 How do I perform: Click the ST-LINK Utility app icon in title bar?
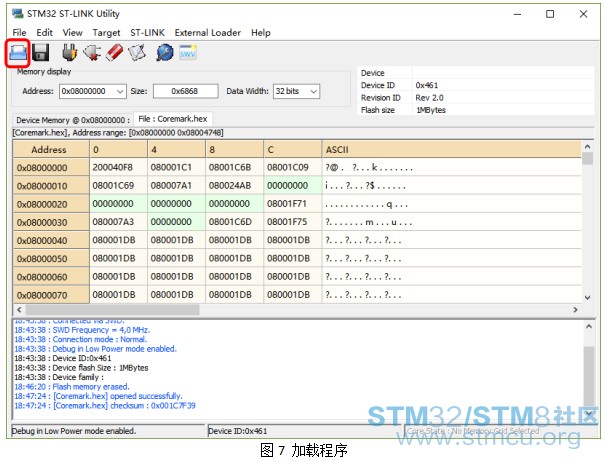coord(17,14)
